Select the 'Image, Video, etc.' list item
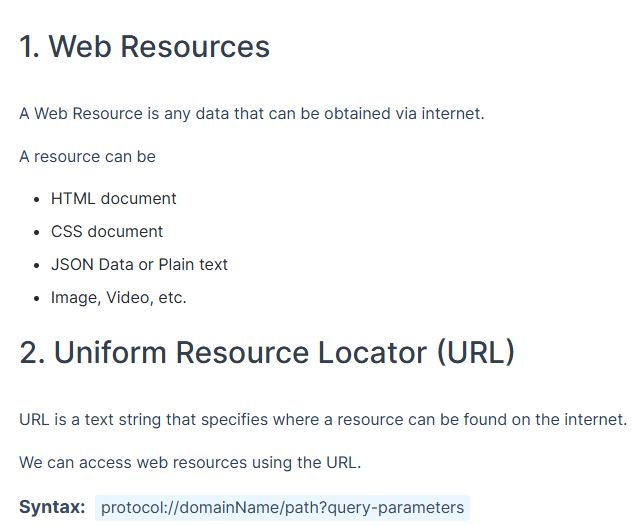Image resolution: width=641 pixels, height=525 pixels. click(119, 298)
